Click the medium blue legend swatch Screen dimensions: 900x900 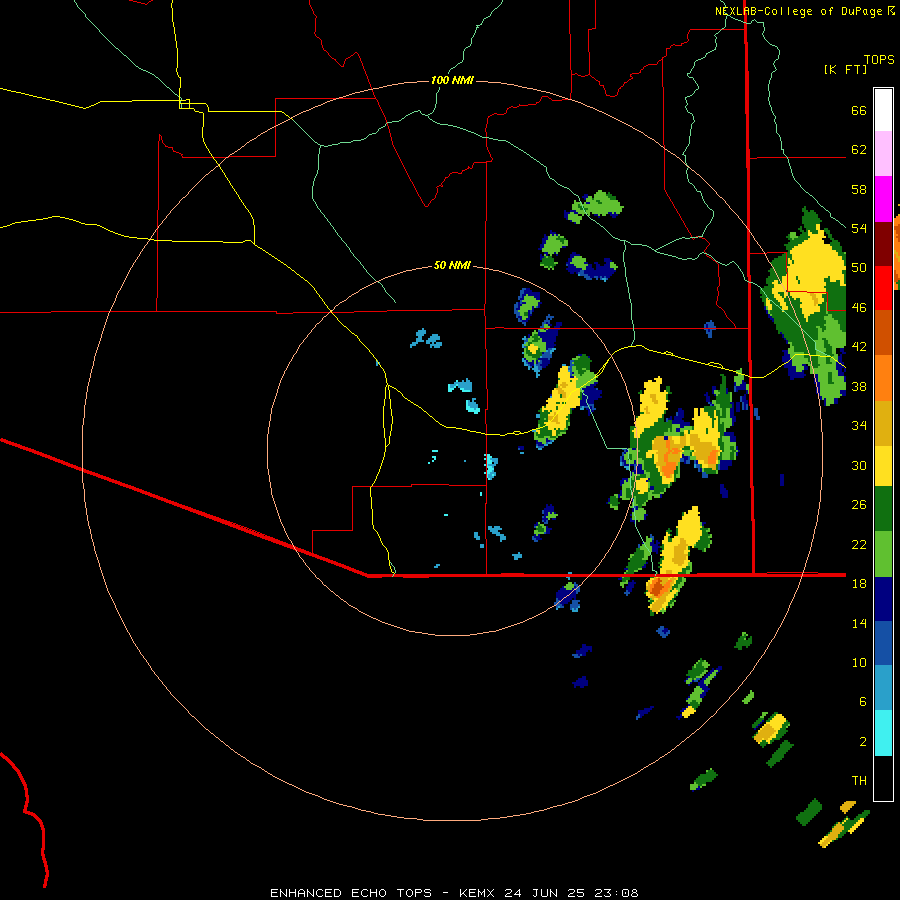click(883, 643)
